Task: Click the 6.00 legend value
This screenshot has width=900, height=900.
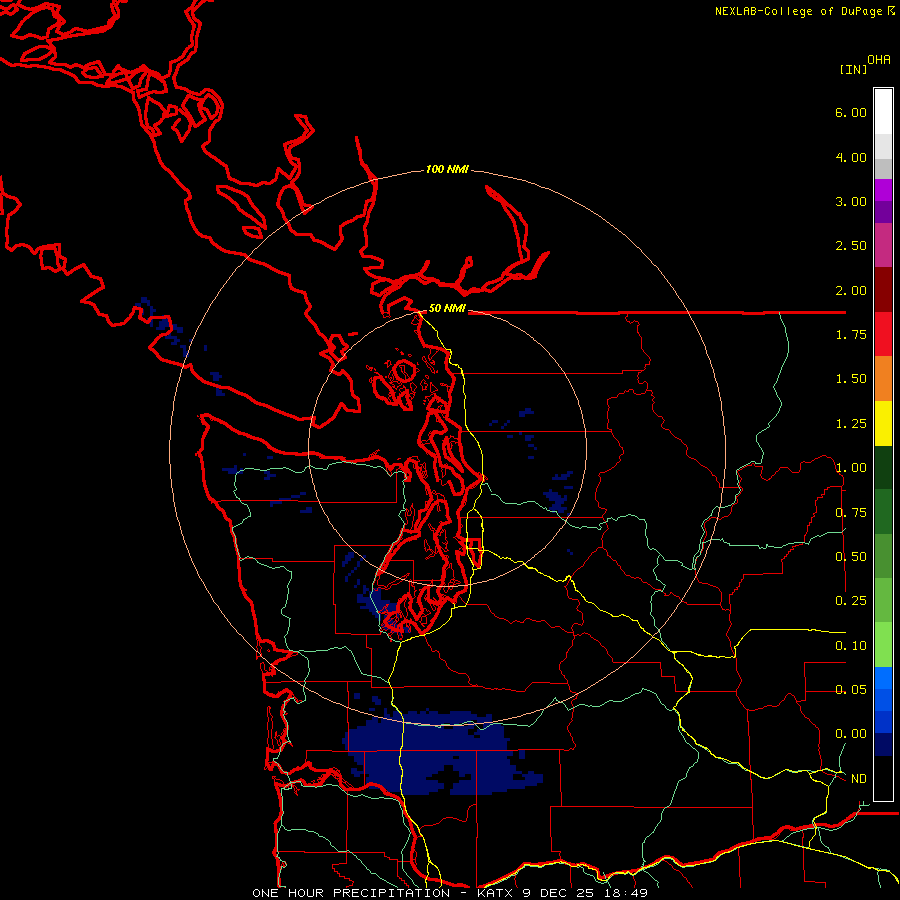Action: point(851,112)
